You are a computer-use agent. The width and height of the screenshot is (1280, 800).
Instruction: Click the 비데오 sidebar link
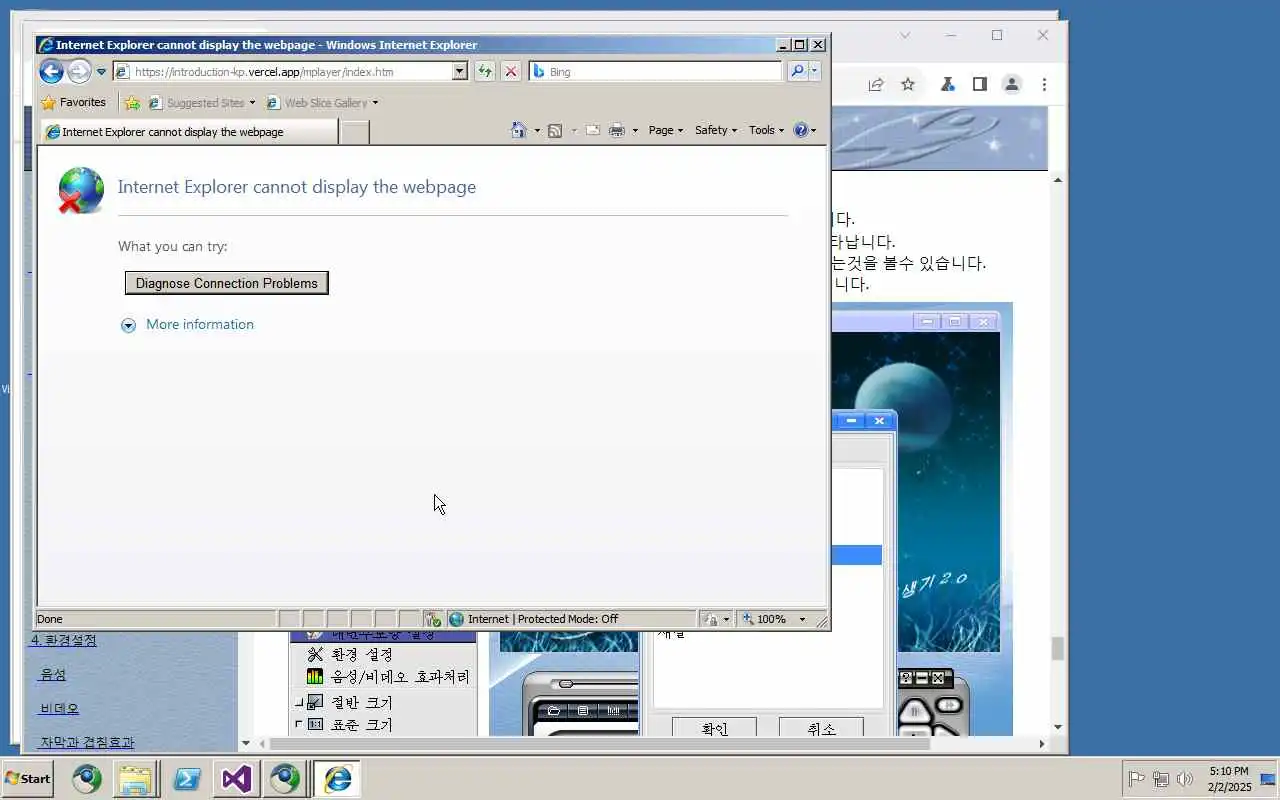click(x=59, y=709)
